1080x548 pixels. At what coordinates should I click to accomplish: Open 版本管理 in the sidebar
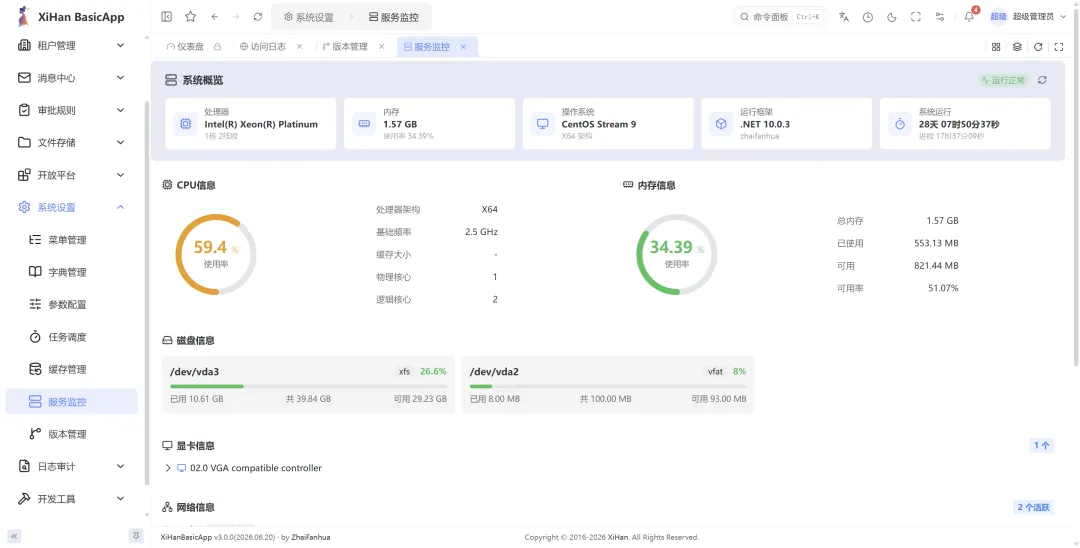(72, 434)
